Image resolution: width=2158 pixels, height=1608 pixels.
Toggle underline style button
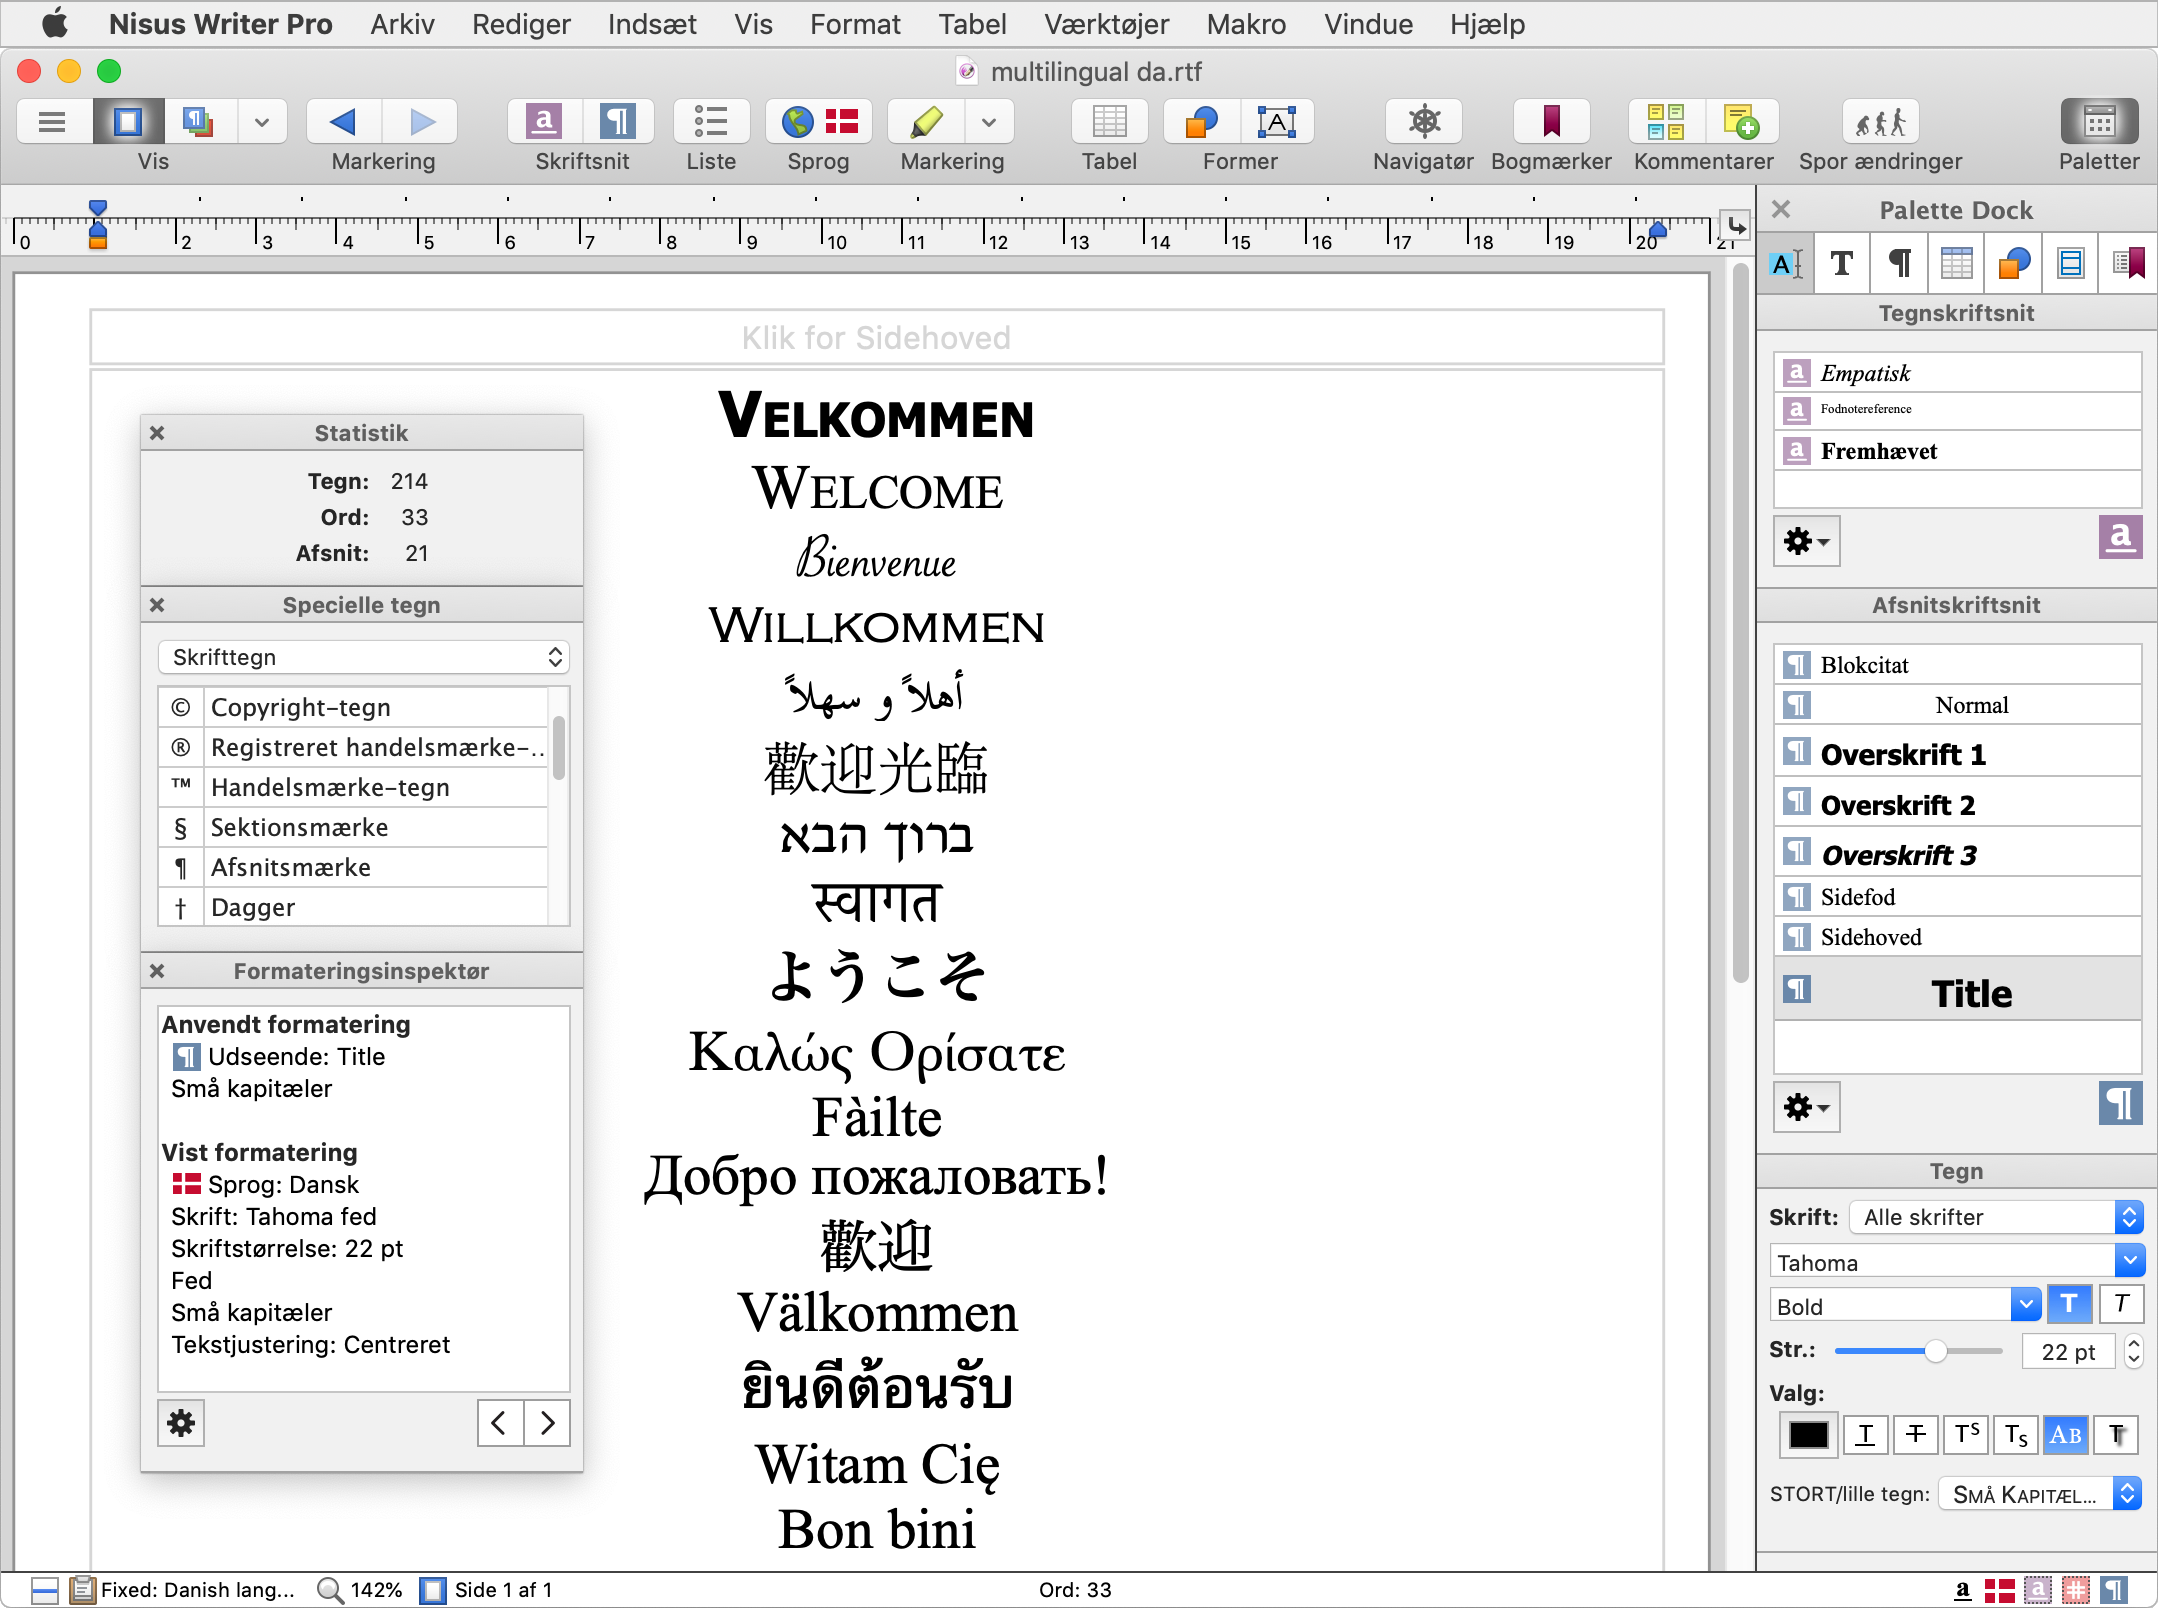pos(1865,1435)
